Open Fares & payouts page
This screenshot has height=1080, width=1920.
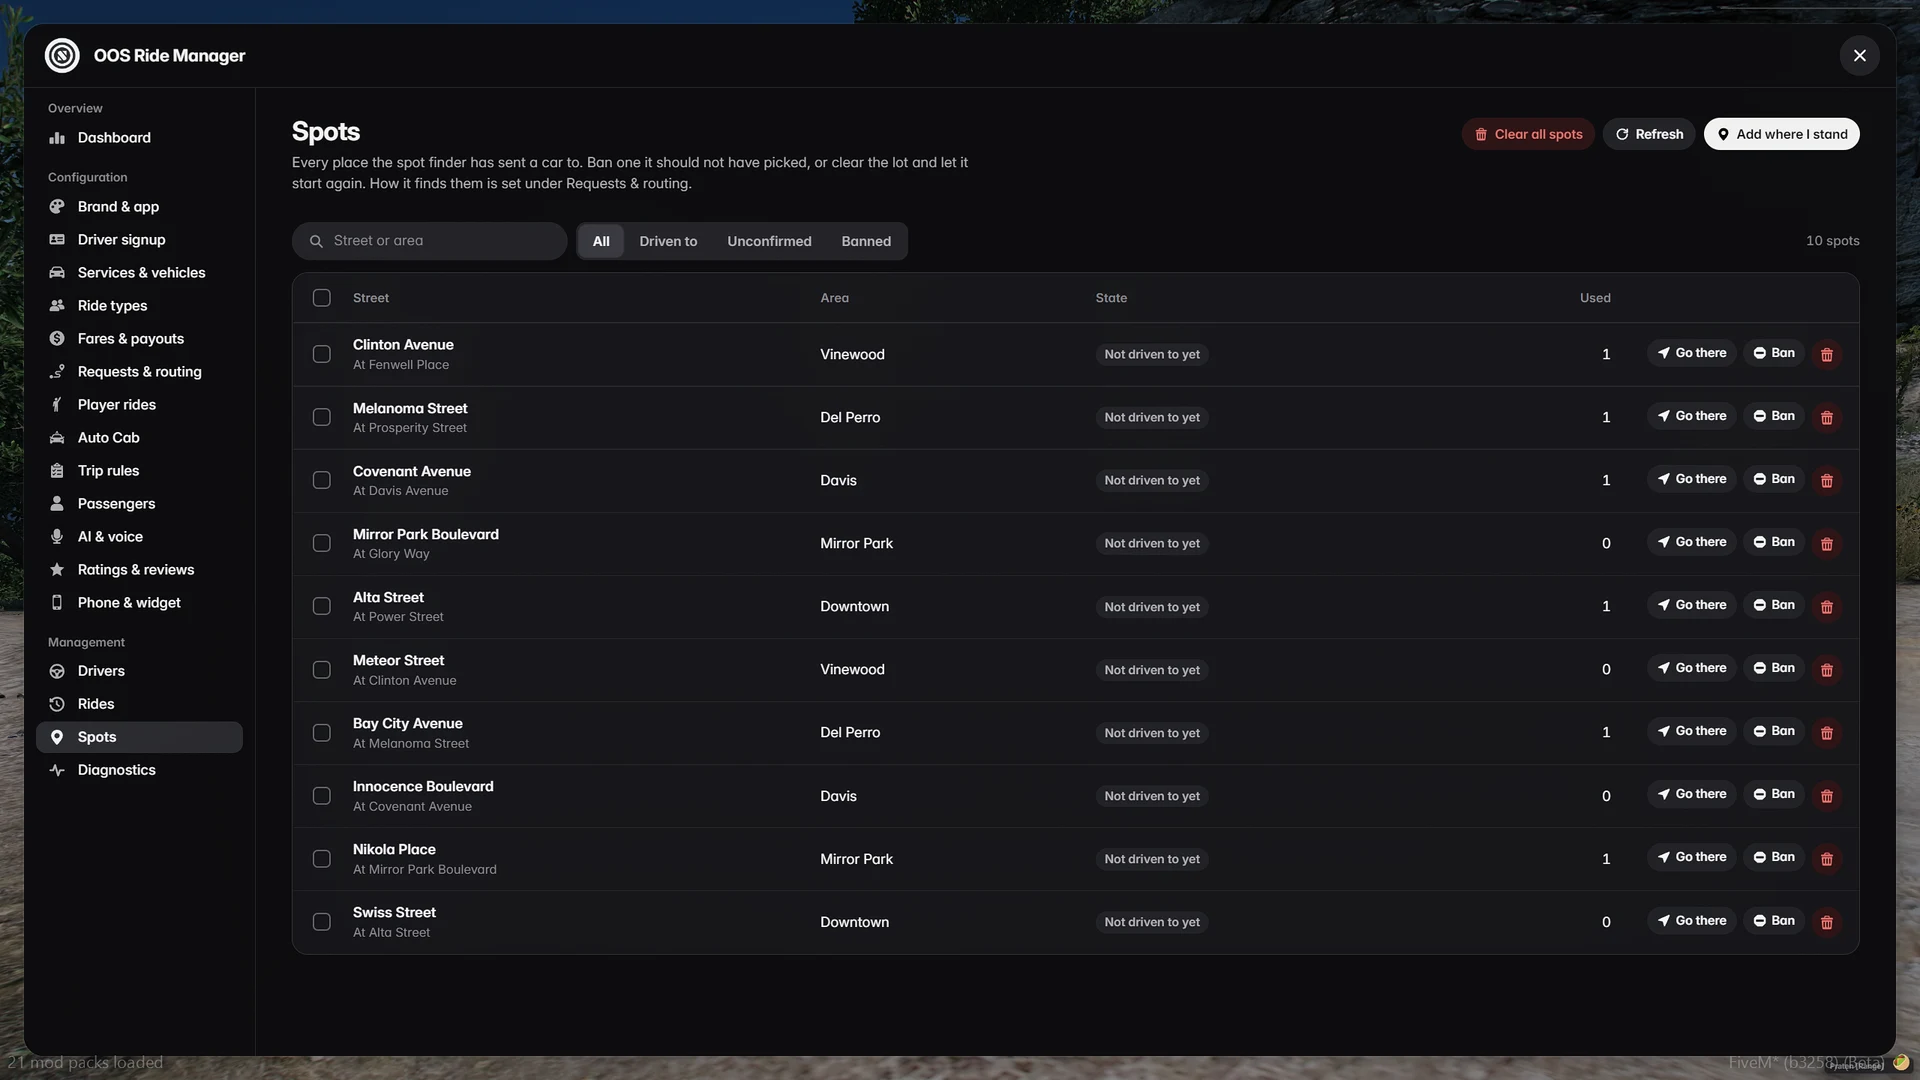139,339
